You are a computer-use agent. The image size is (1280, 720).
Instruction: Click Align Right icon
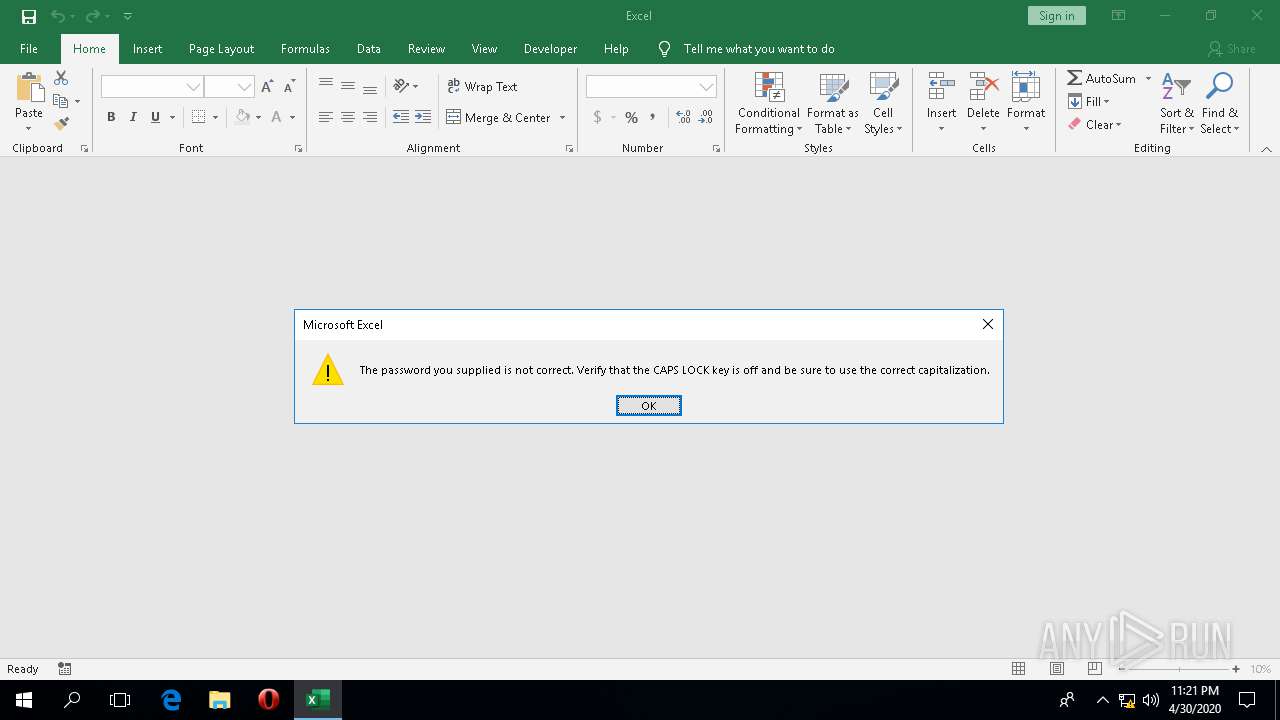370,117
